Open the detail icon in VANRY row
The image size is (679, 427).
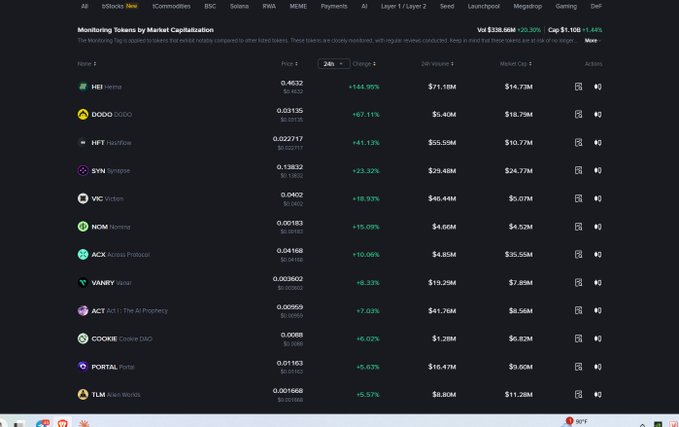578,282
